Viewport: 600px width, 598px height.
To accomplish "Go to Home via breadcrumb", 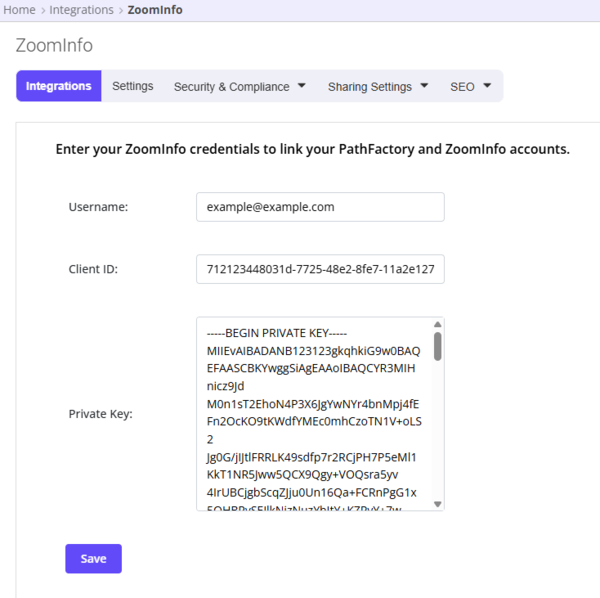I will tap(20, 10).
